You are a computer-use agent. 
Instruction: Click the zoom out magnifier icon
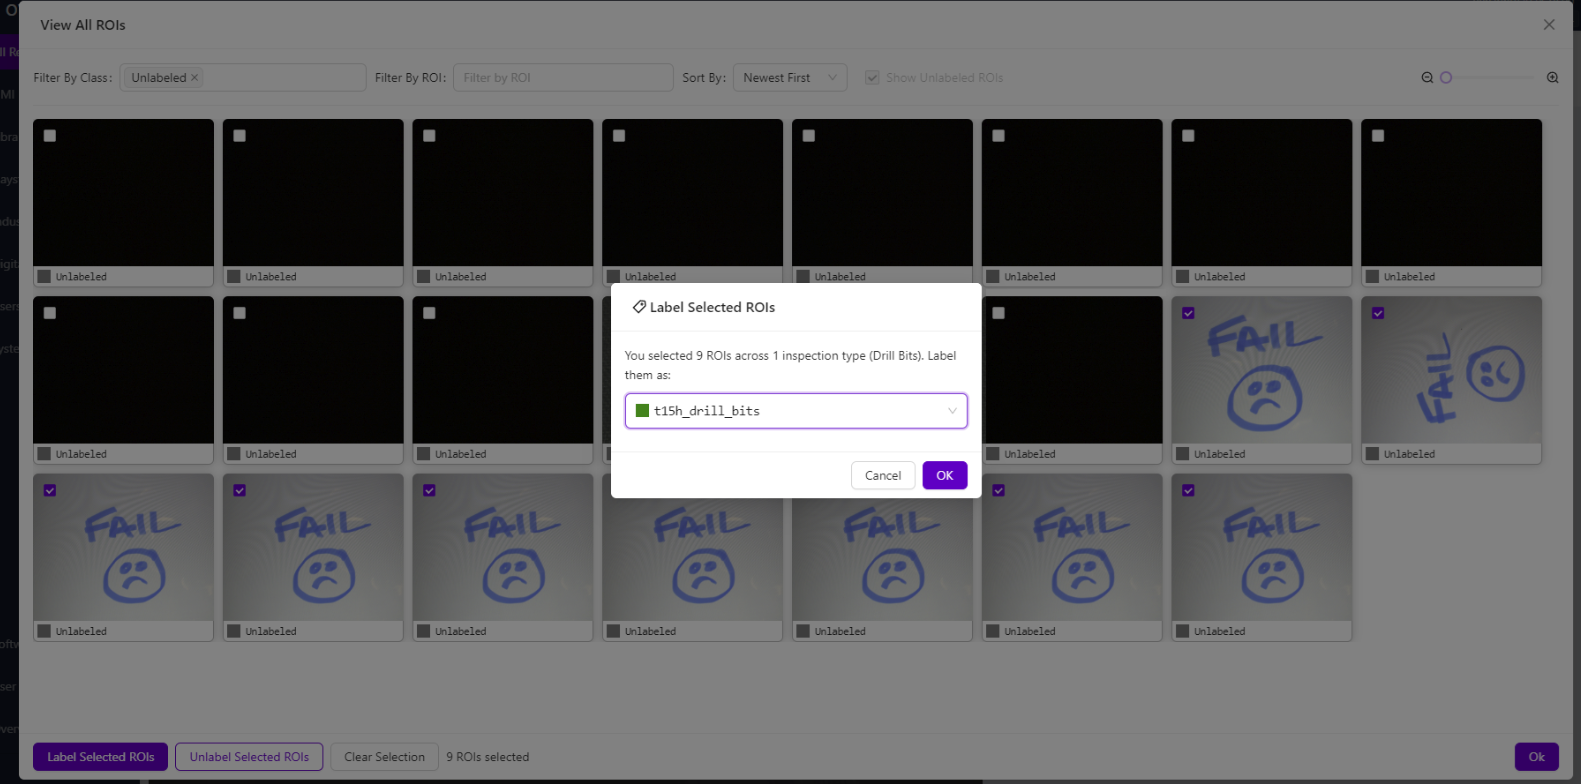(1427, 78)
